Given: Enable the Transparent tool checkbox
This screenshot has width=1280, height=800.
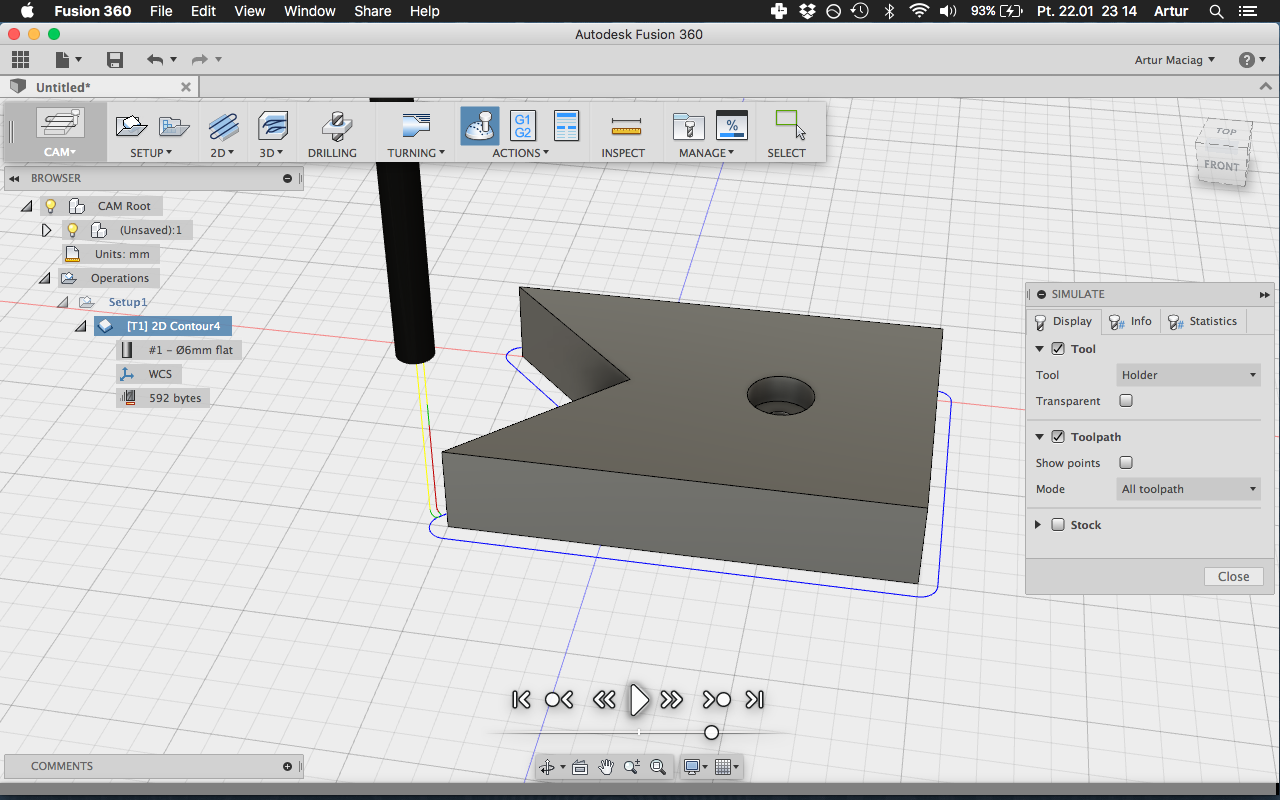Looking at the screenshot, I should [x=1126, y=401].
